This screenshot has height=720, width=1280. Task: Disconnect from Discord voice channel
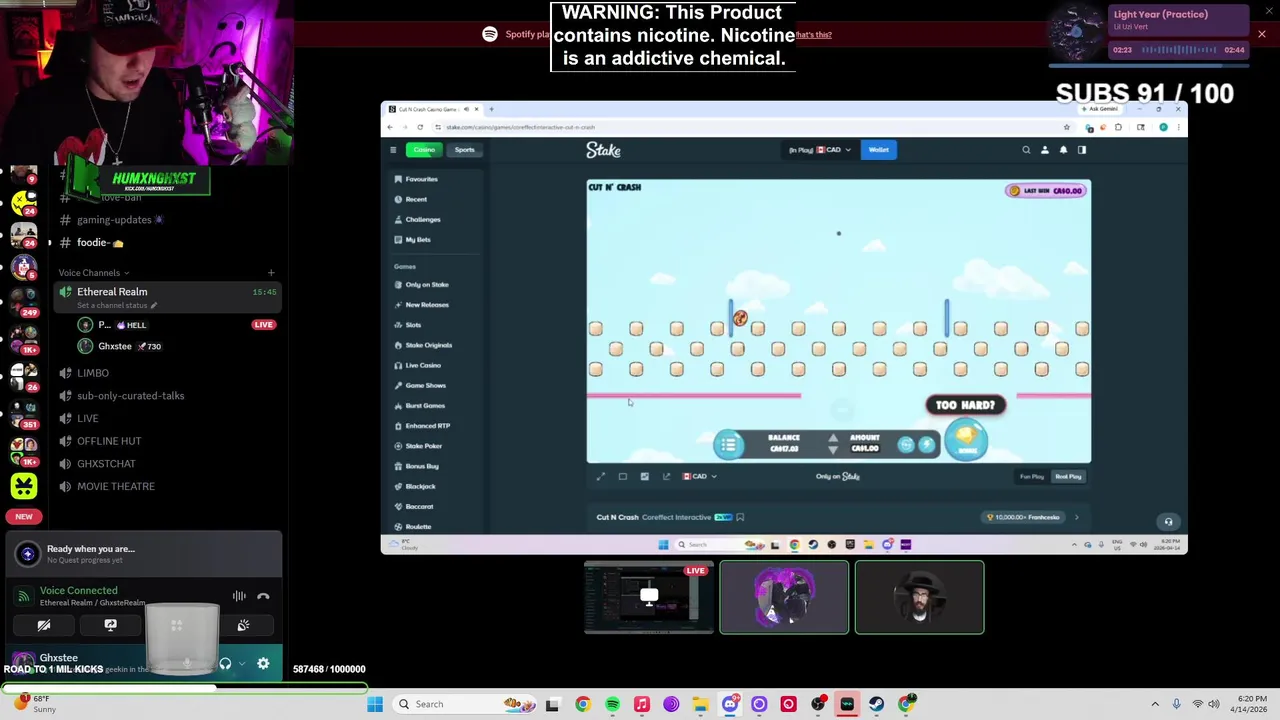point(263,596)
